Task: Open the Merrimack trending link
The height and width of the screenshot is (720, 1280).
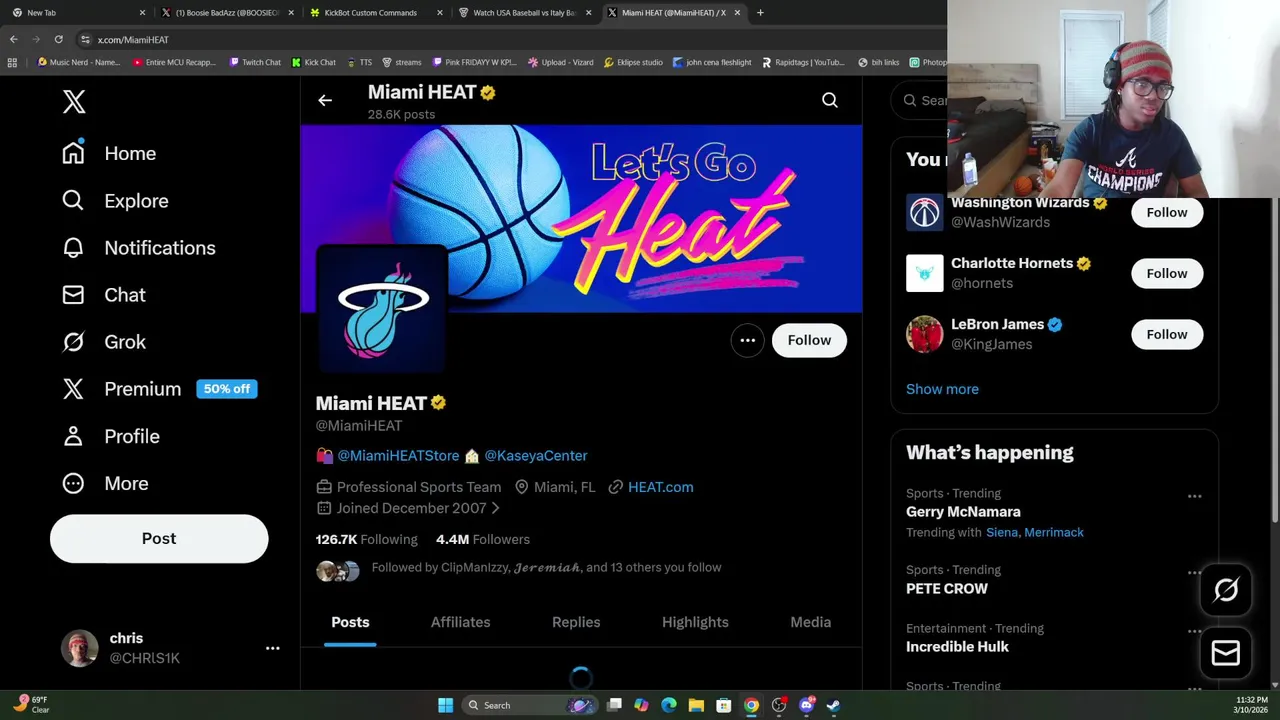Action: pos(1053,533)
